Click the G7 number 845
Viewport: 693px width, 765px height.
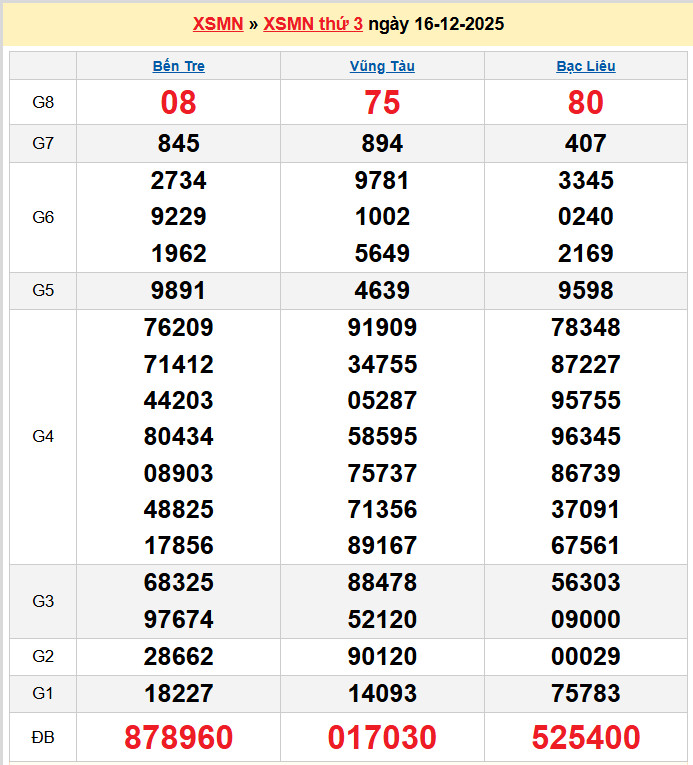pyautogui.click(x=179, y=144)
